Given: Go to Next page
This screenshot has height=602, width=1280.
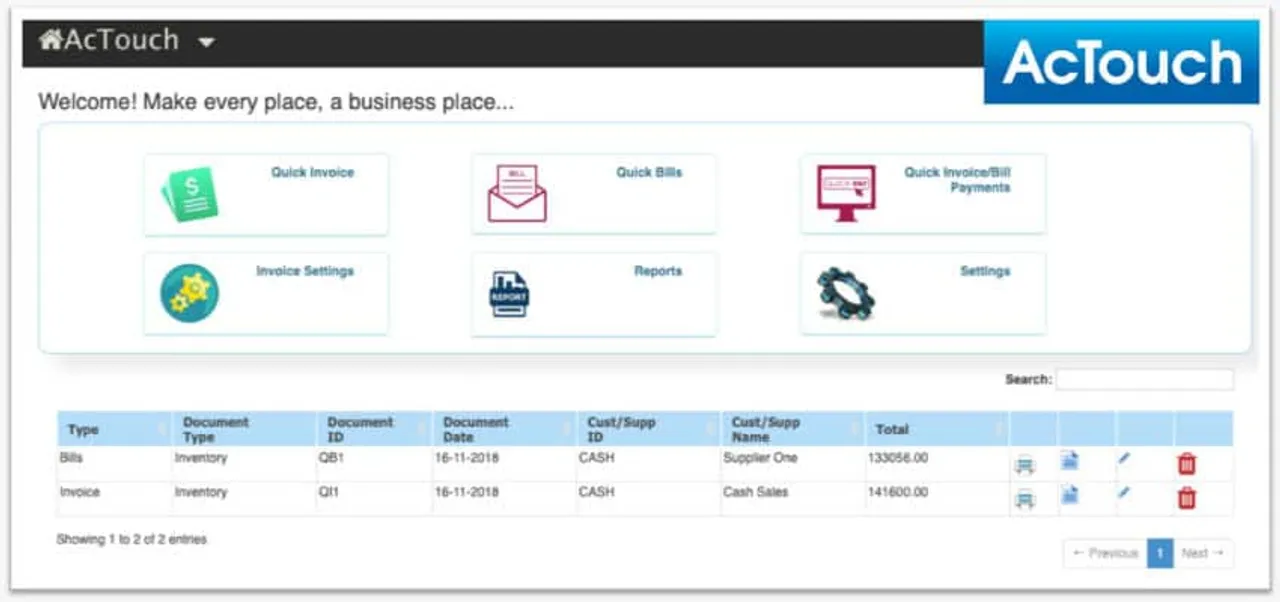Looking at the screenshot, I should click(x=1203, y=553).
